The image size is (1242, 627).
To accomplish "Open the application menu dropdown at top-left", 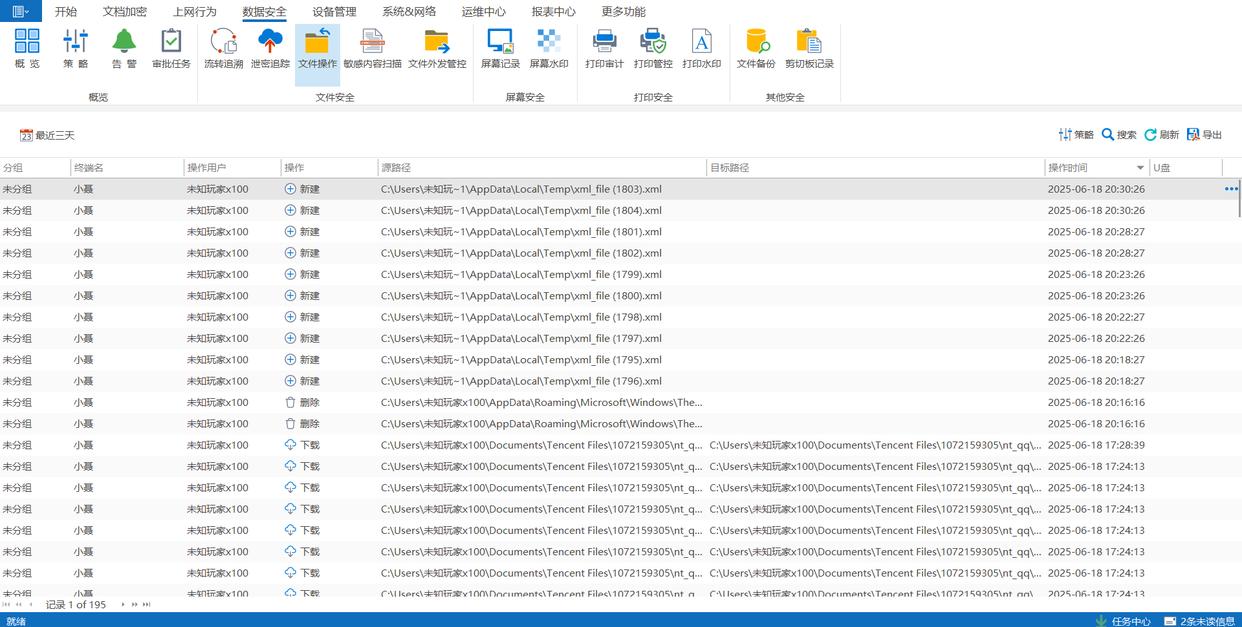I will pyautogui.click(x=20, y=12).
